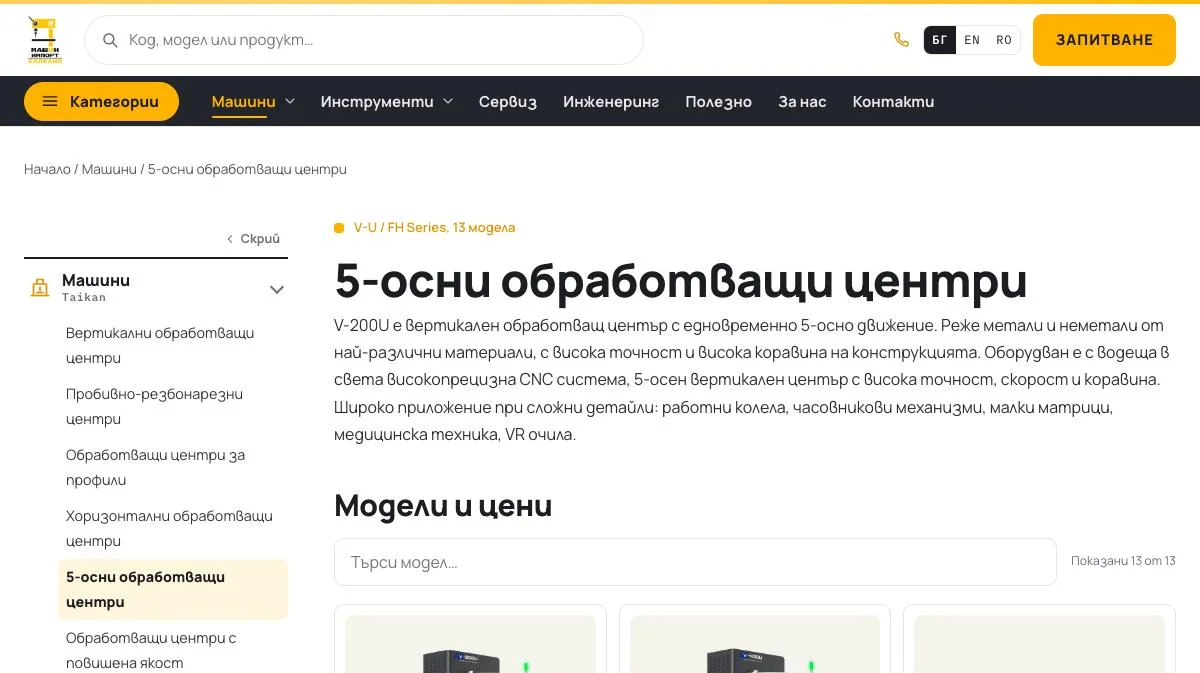Switch language to БГ

click(940, 40)
